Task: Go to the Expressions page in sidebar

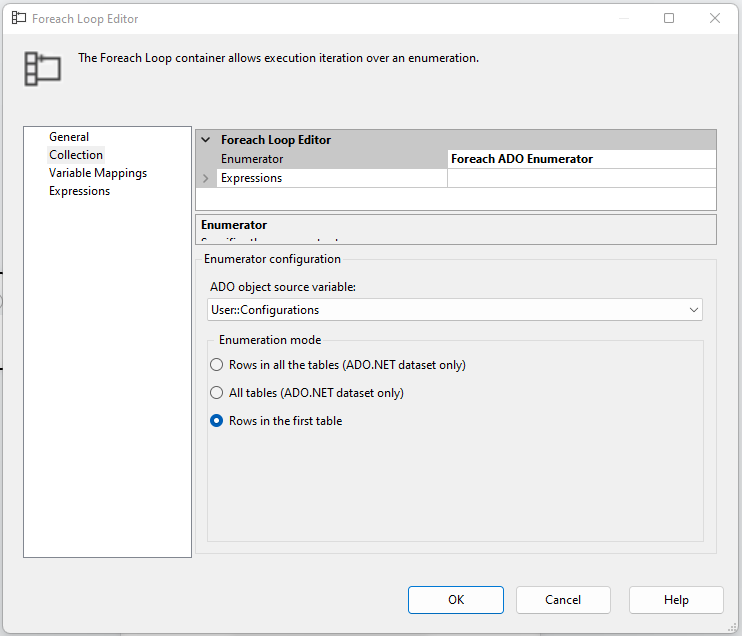Action: (80, 191)
